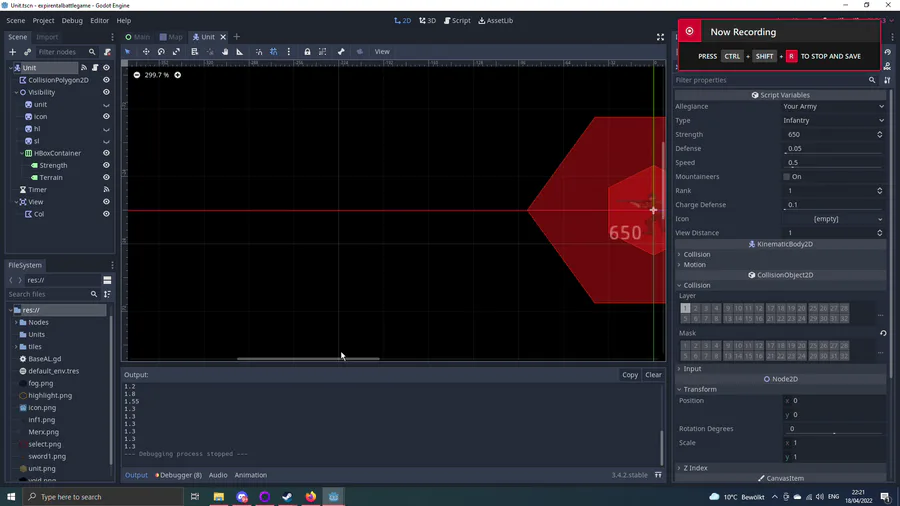Screen dimensions: 900x506
Task: Open the Debug menu
Action: [x=72, y=21]
